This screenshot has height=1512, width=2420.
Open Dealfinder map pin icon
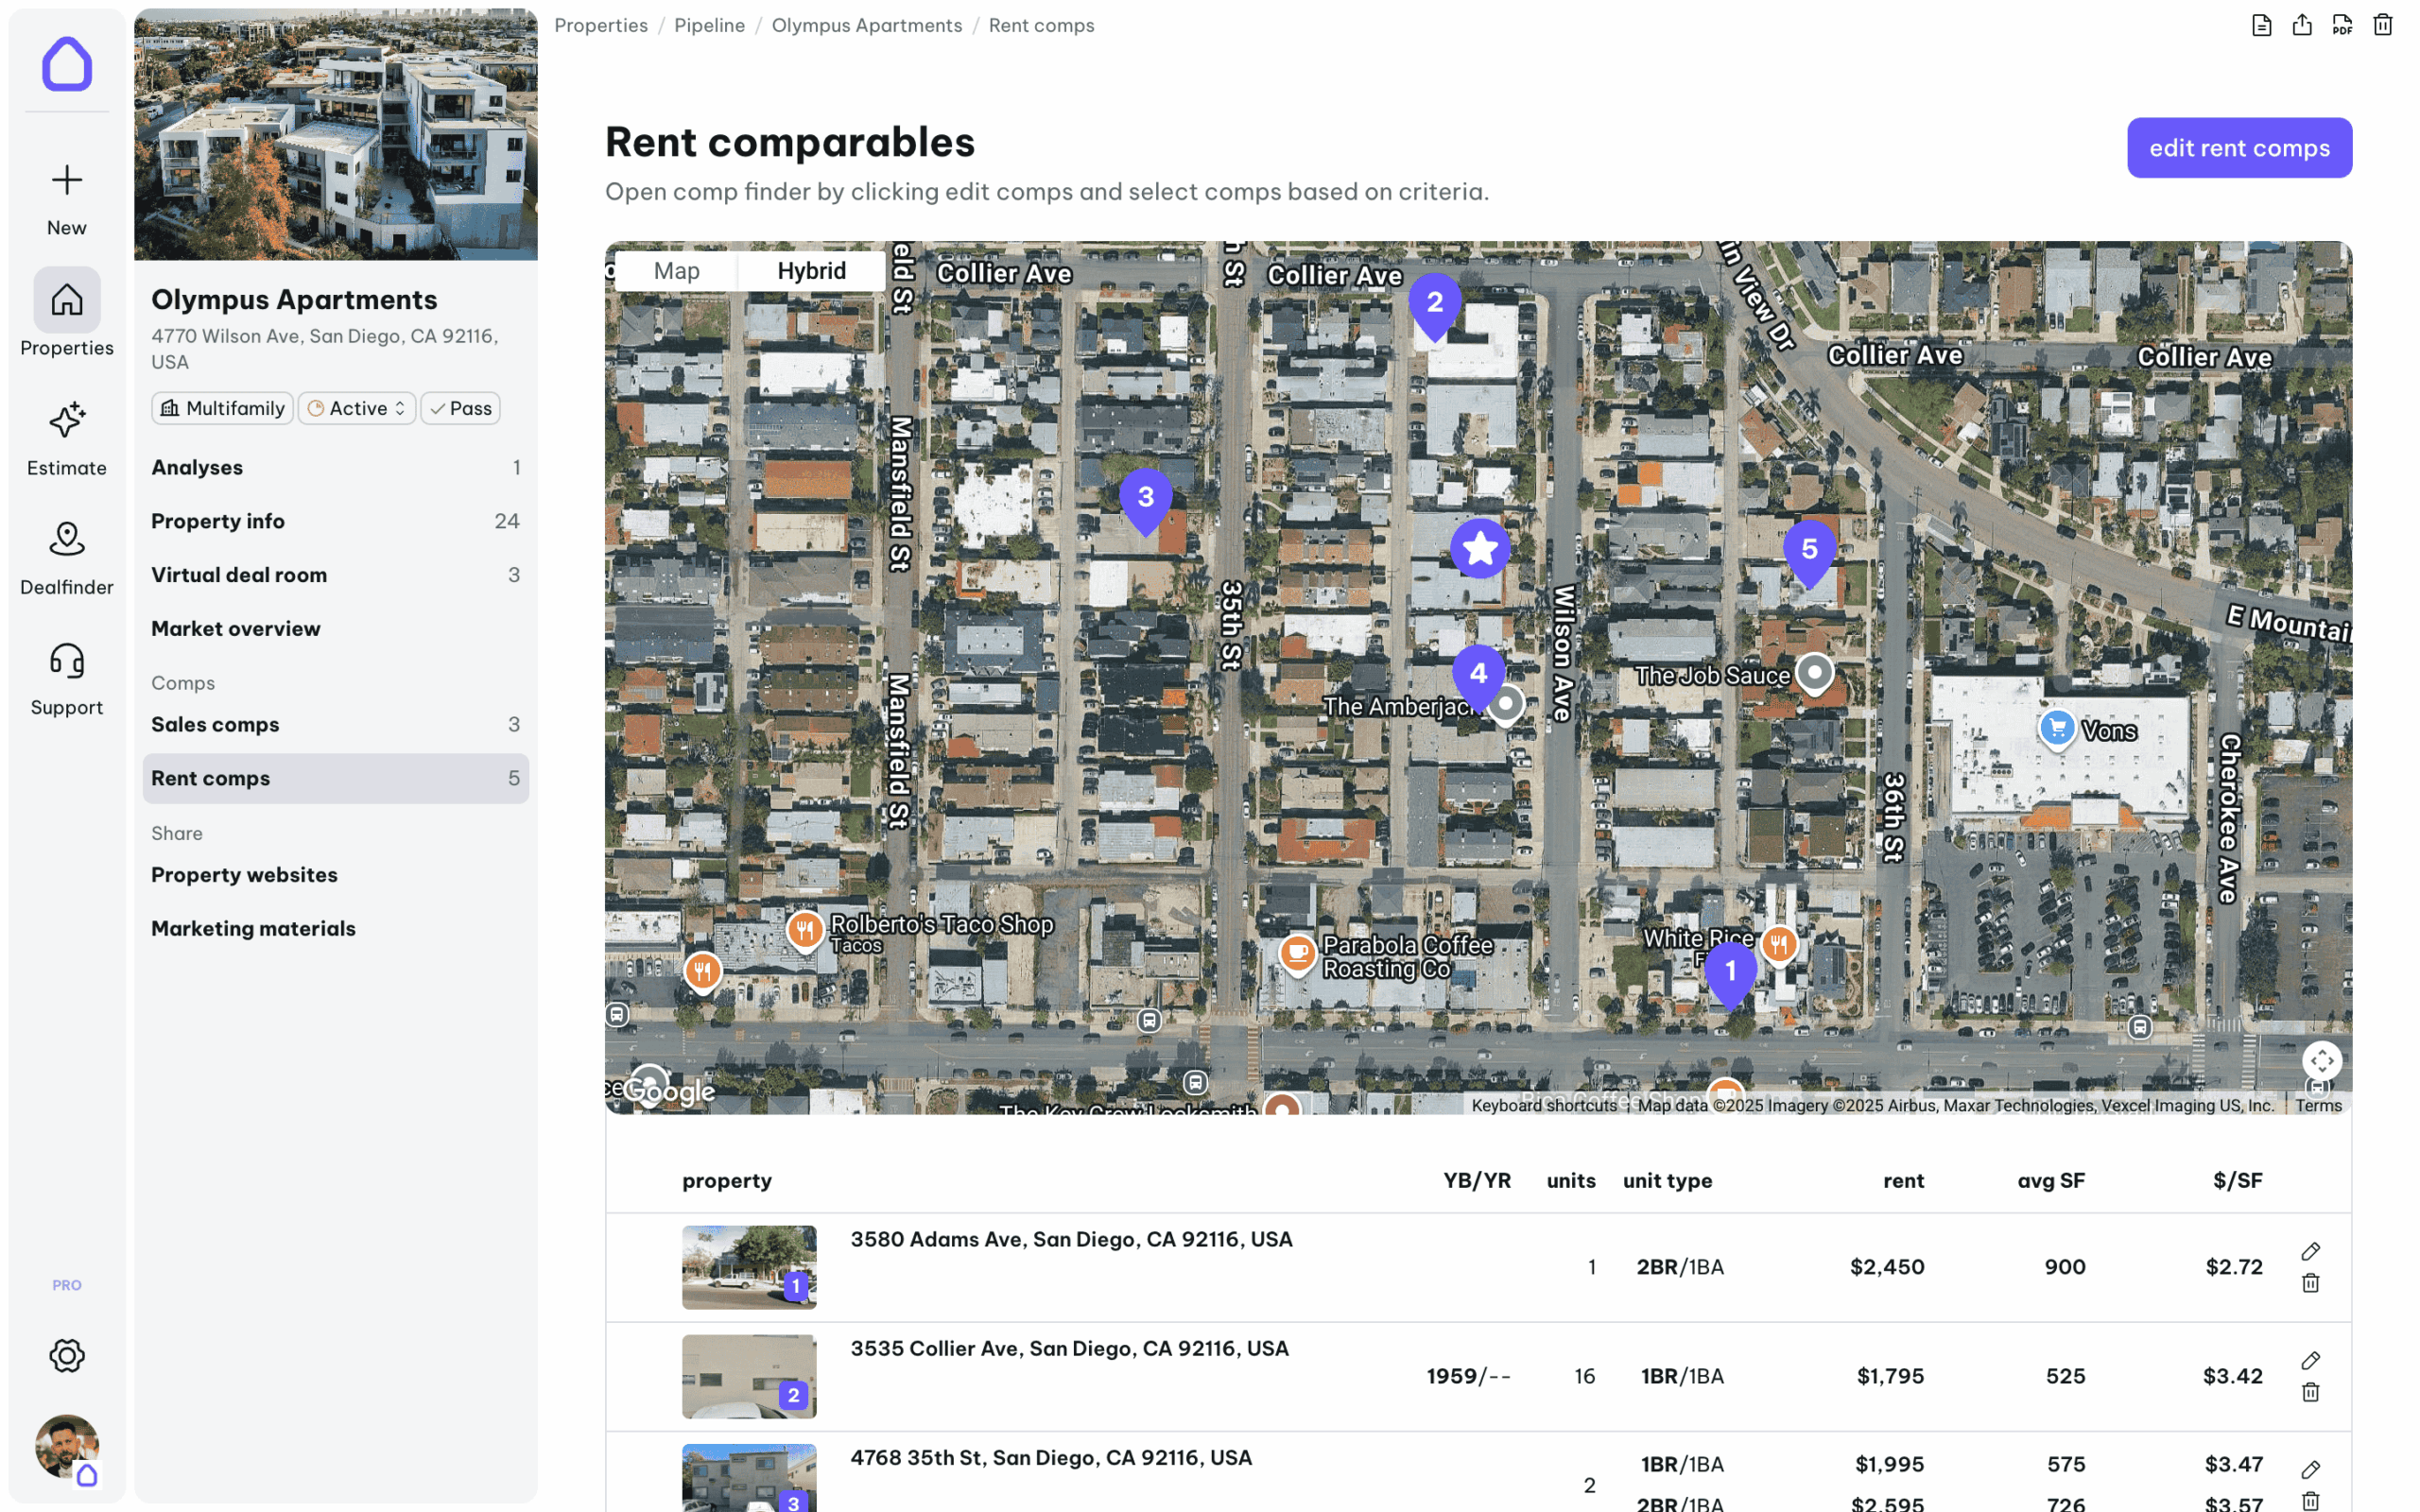coord(66,539)
